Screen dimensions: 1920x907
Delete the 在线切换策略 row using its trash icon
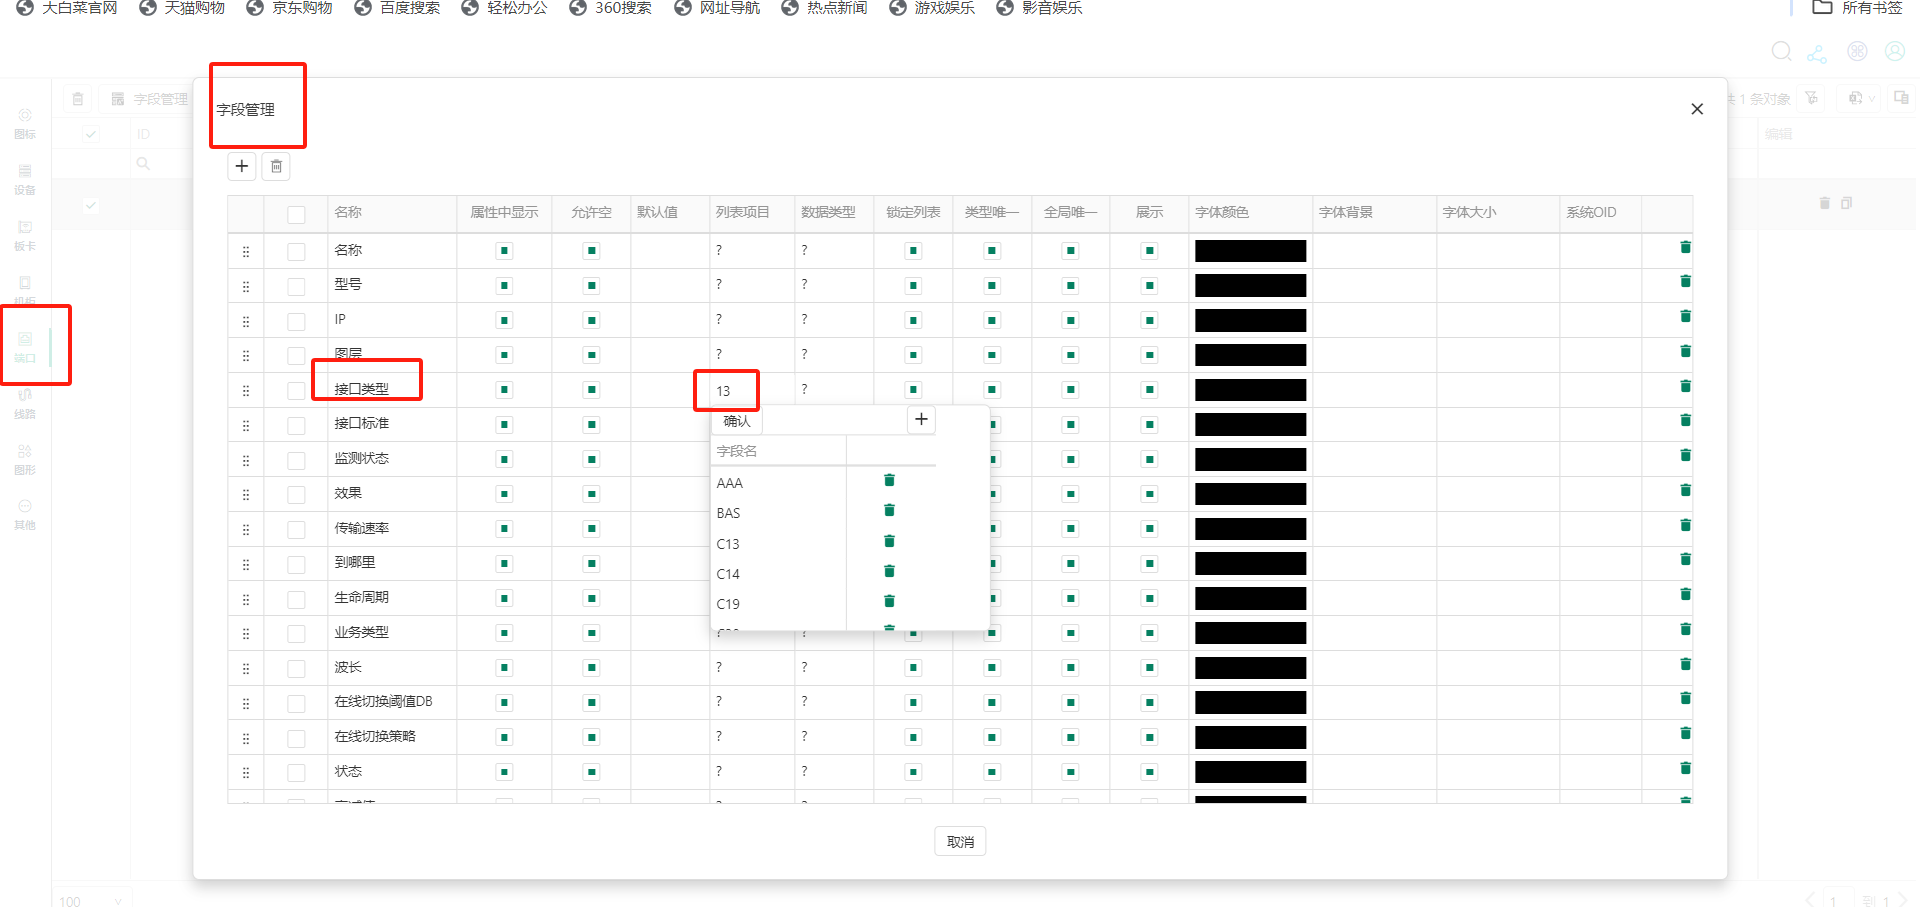pos(1685,734)
